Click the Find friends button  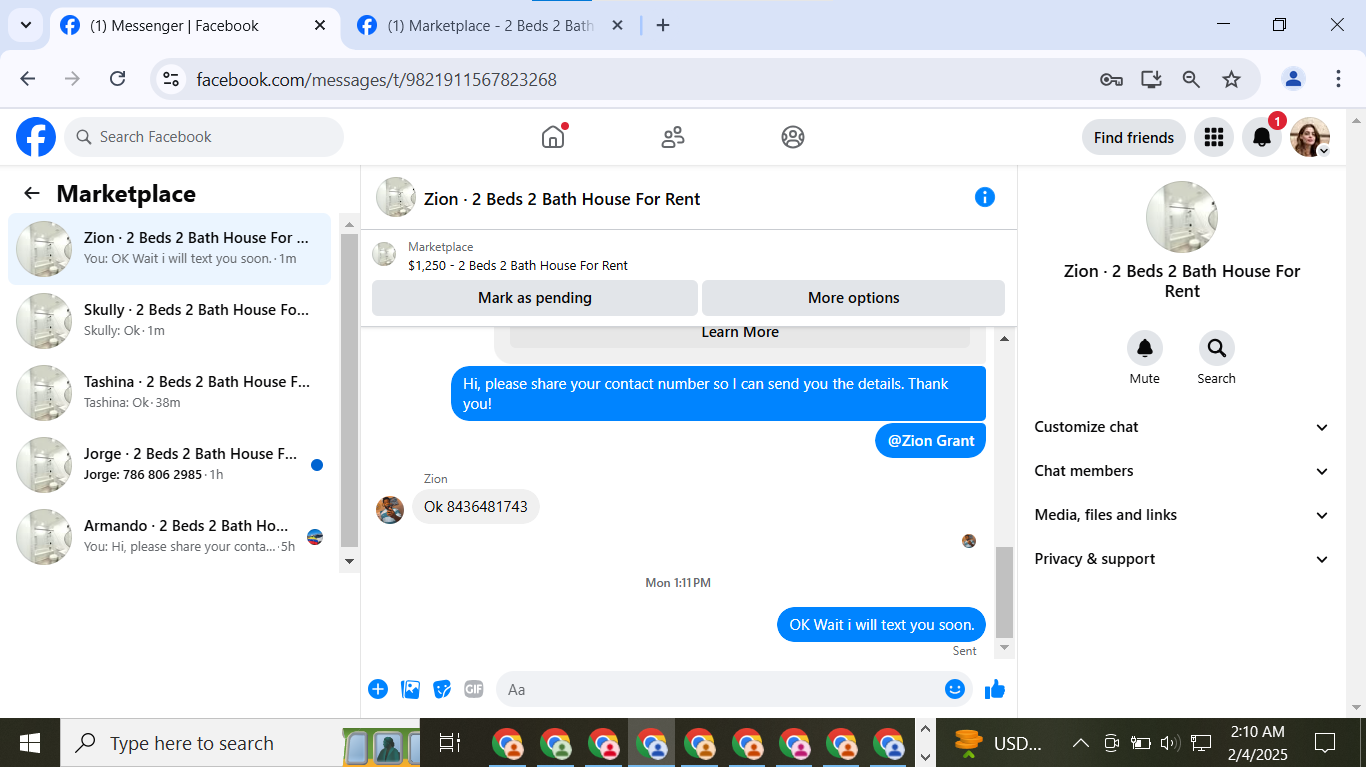1134,137
